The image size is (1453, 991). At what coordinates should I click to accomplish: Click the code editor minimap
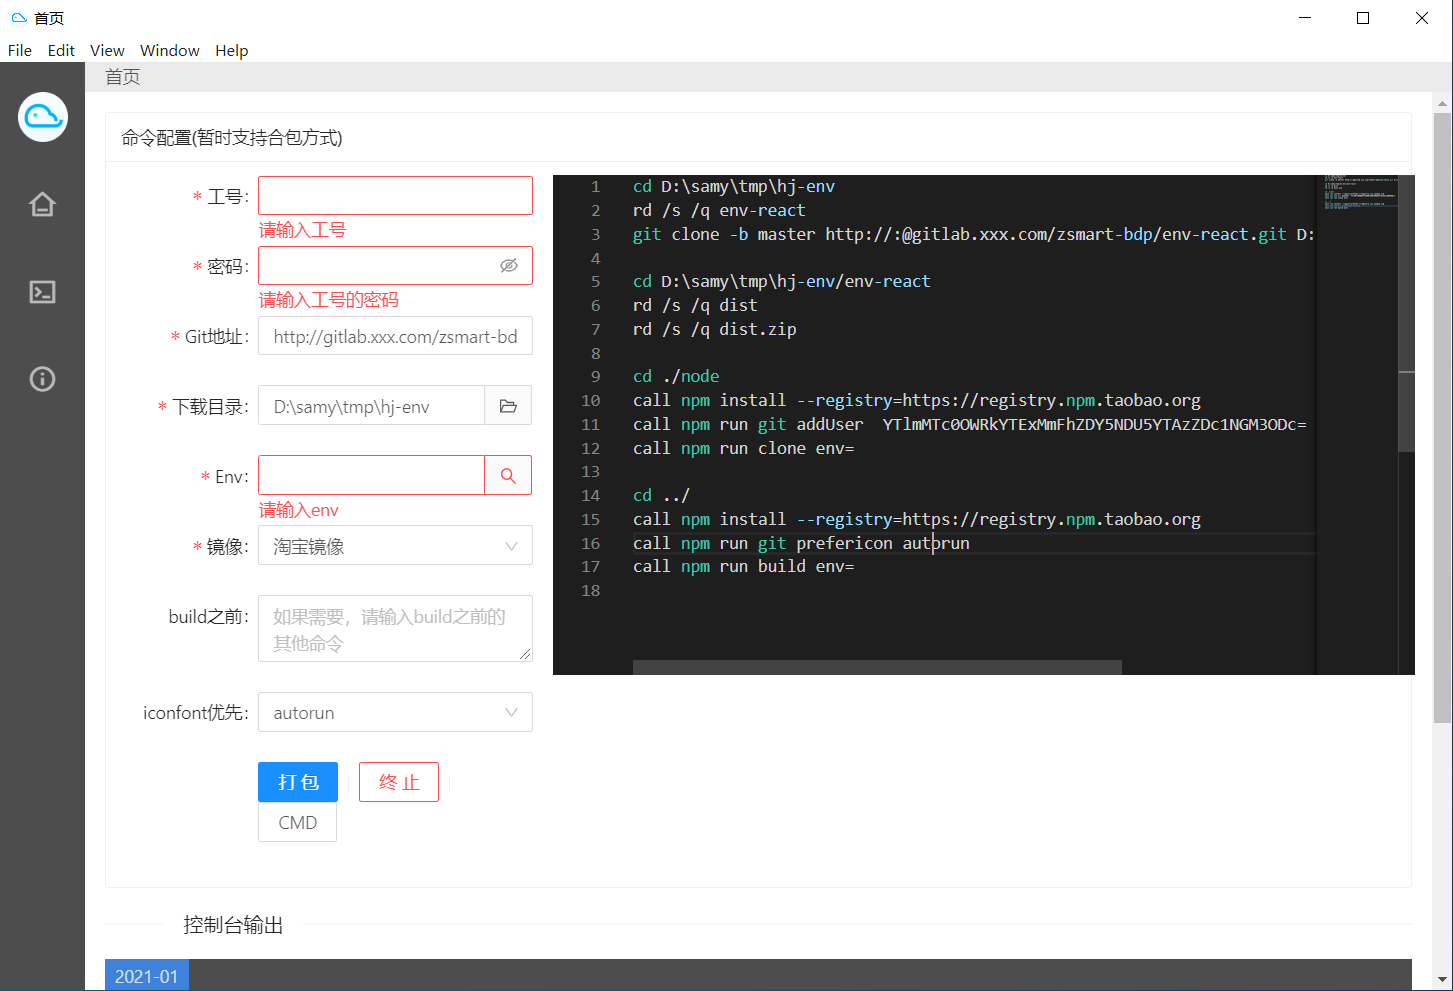pyautogui.click(x=1357, y=424)
